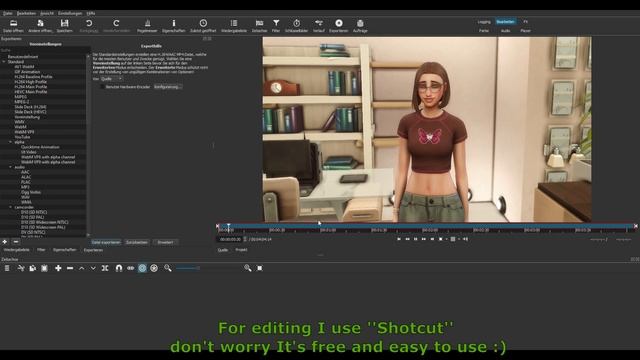
Task: Select the YouTube export preset
Action: 22,137
